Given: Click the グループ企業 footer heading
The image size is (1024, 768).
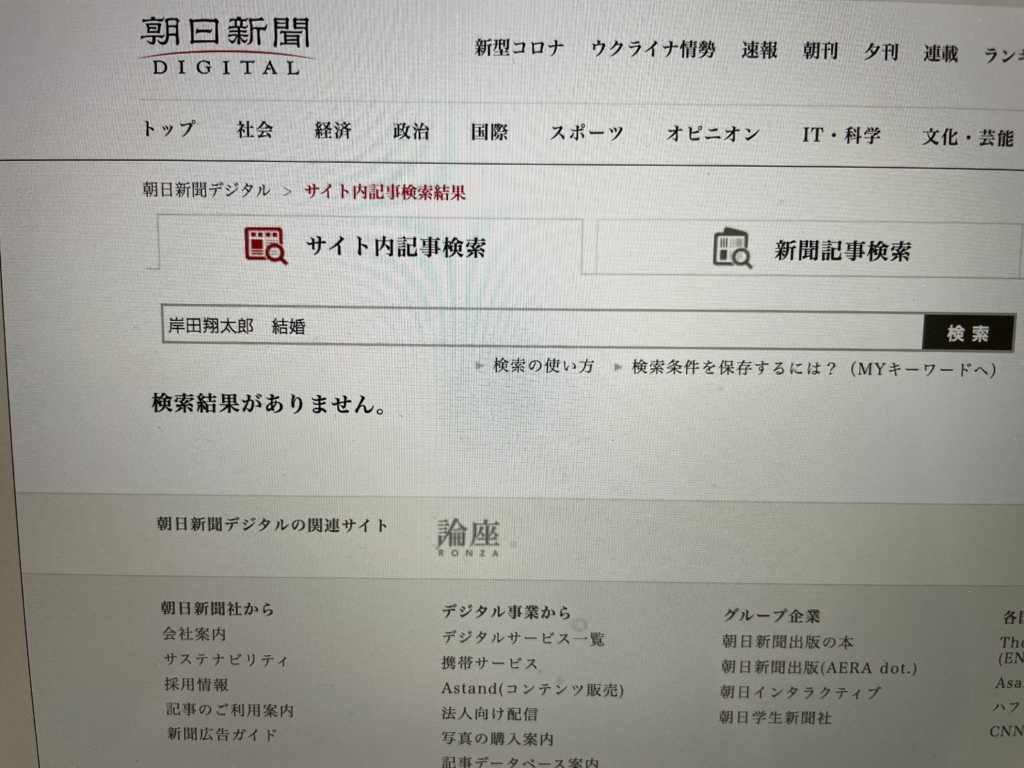Looking at the screenshot, I should (x=771, y=616).
